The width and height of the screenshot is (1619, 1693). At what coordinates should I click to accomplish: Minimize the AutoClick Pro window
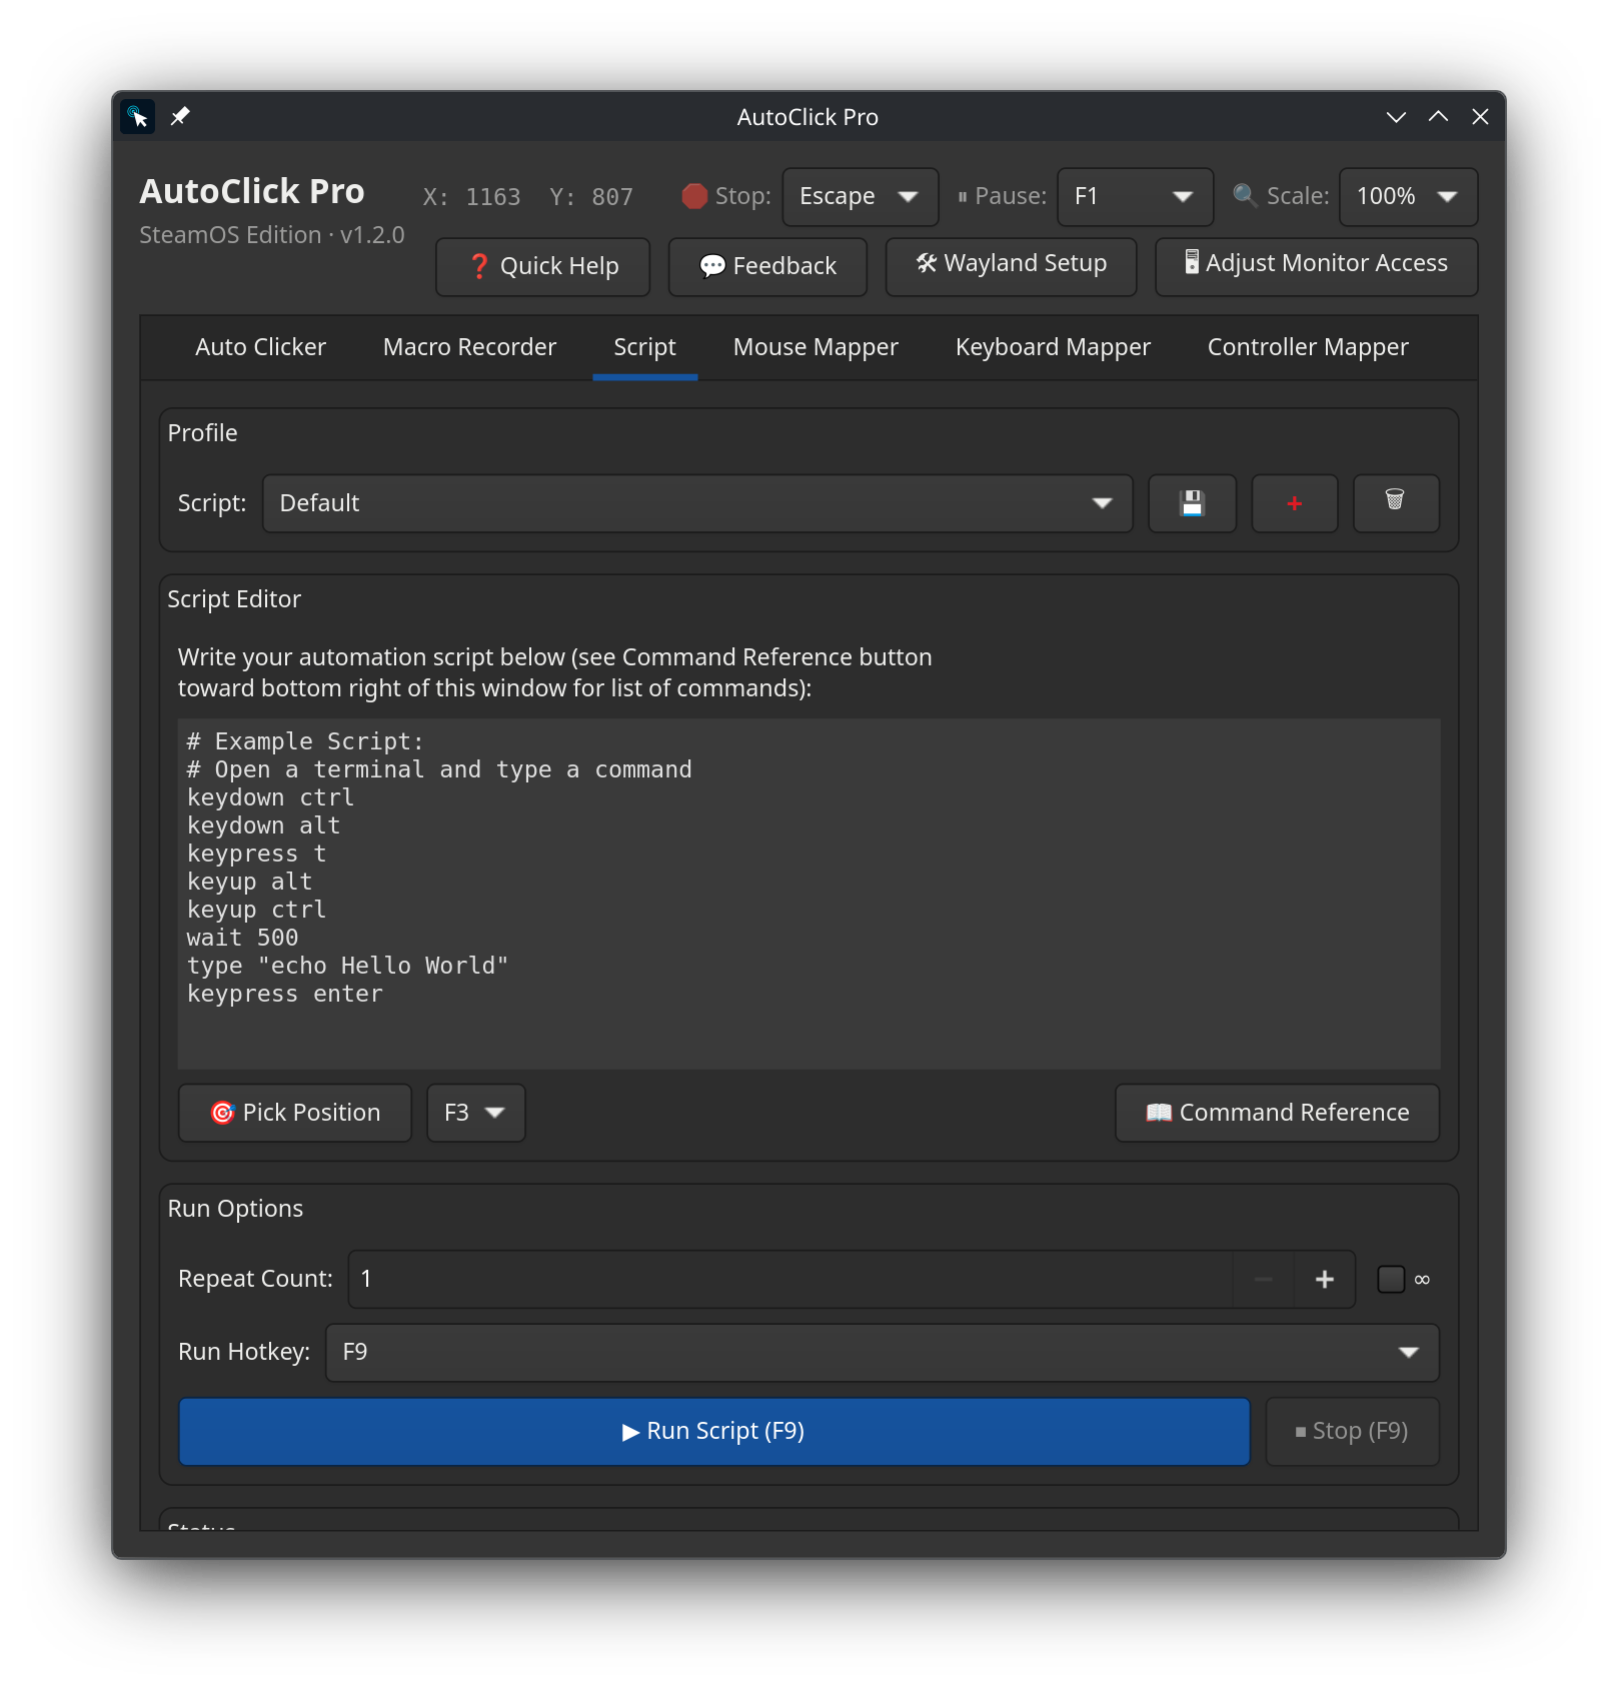[x=1396, y=117]
